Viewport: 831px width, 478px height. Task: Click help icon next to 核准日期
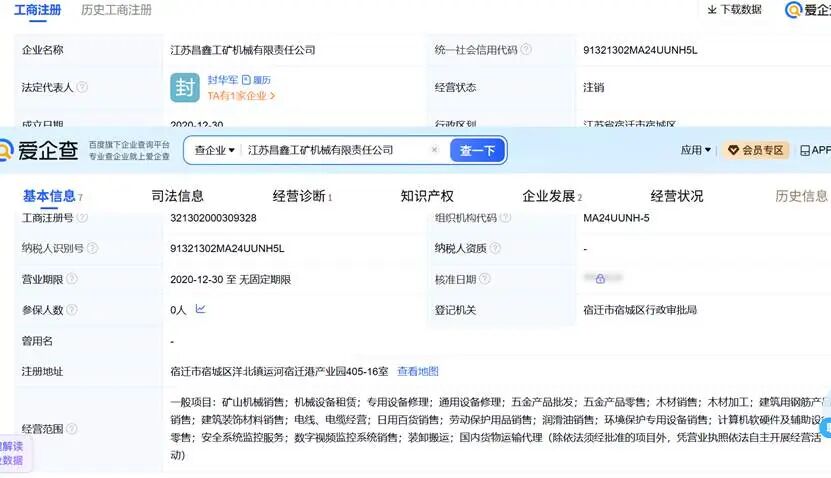484,279
